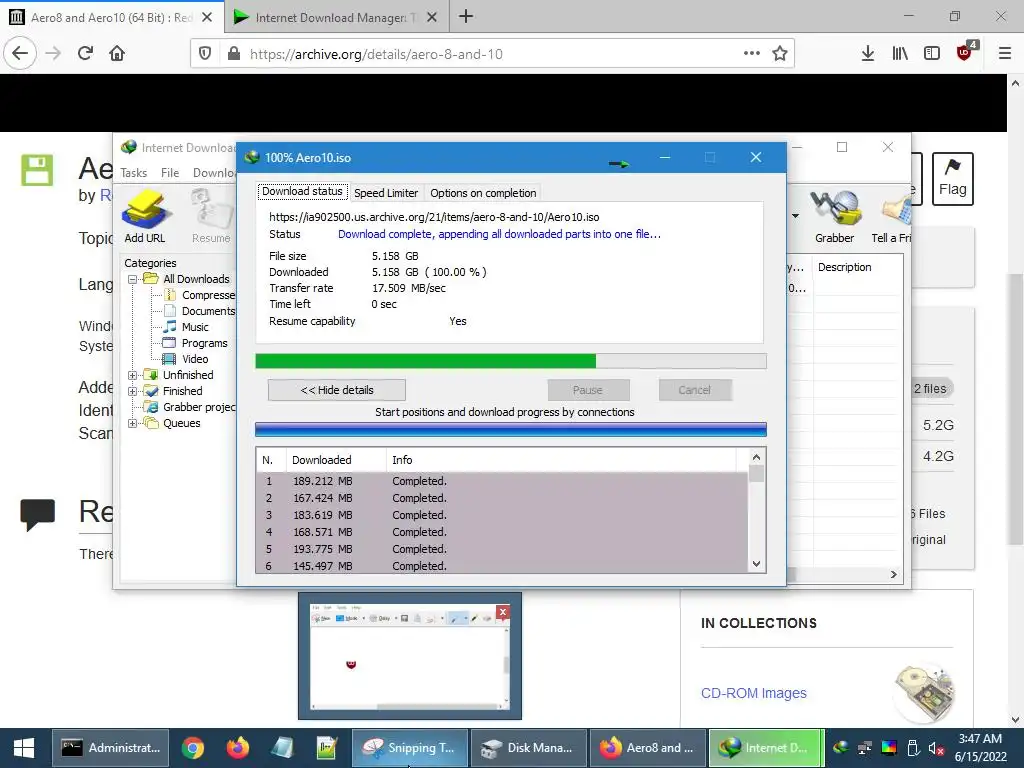Open Windows Start menu
Viewport: 1024px width, 768px height.
pyautogui.click(x=24, y=748)
